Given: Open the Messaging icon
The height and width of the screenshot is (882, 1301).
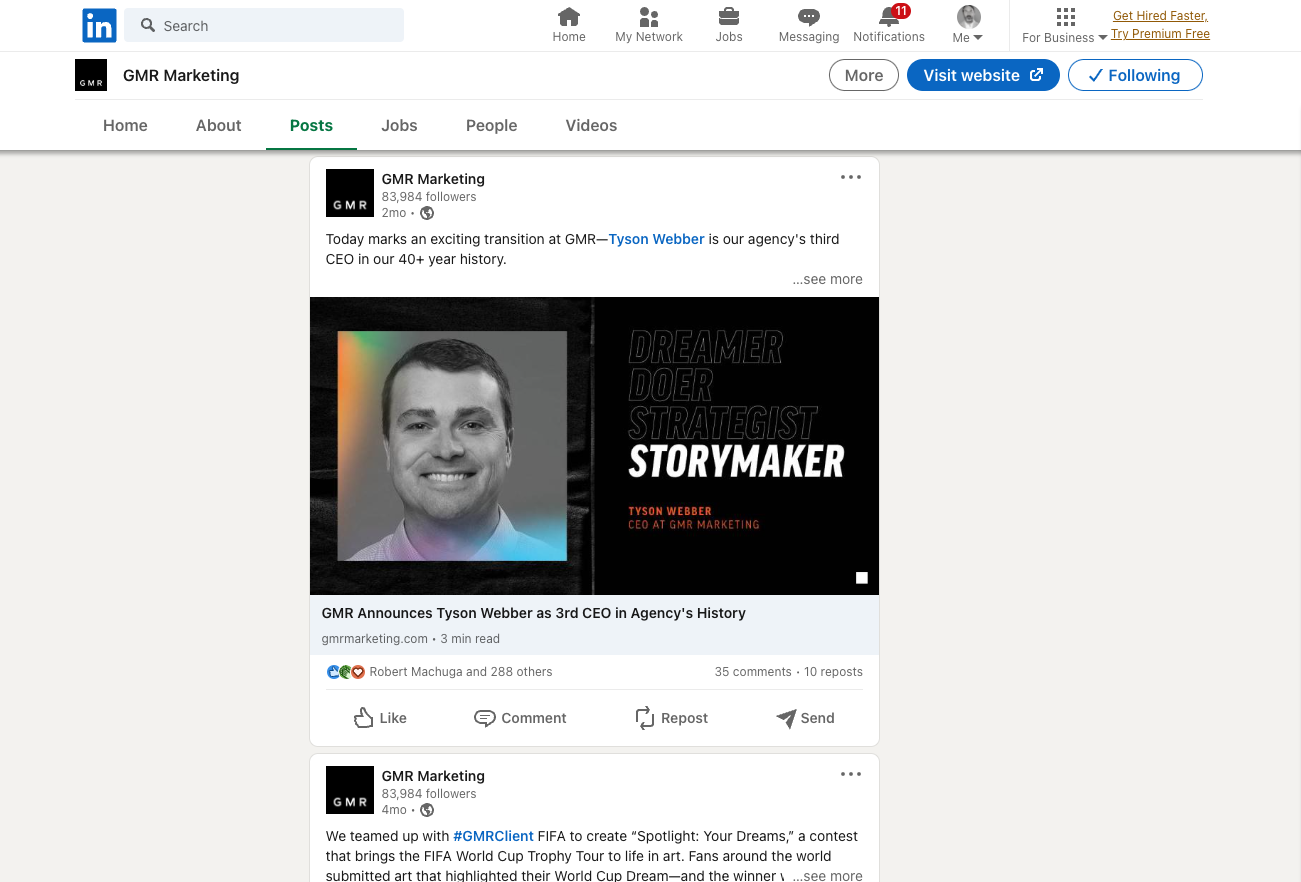Looking at the screenshot, I should click(809, 17).
